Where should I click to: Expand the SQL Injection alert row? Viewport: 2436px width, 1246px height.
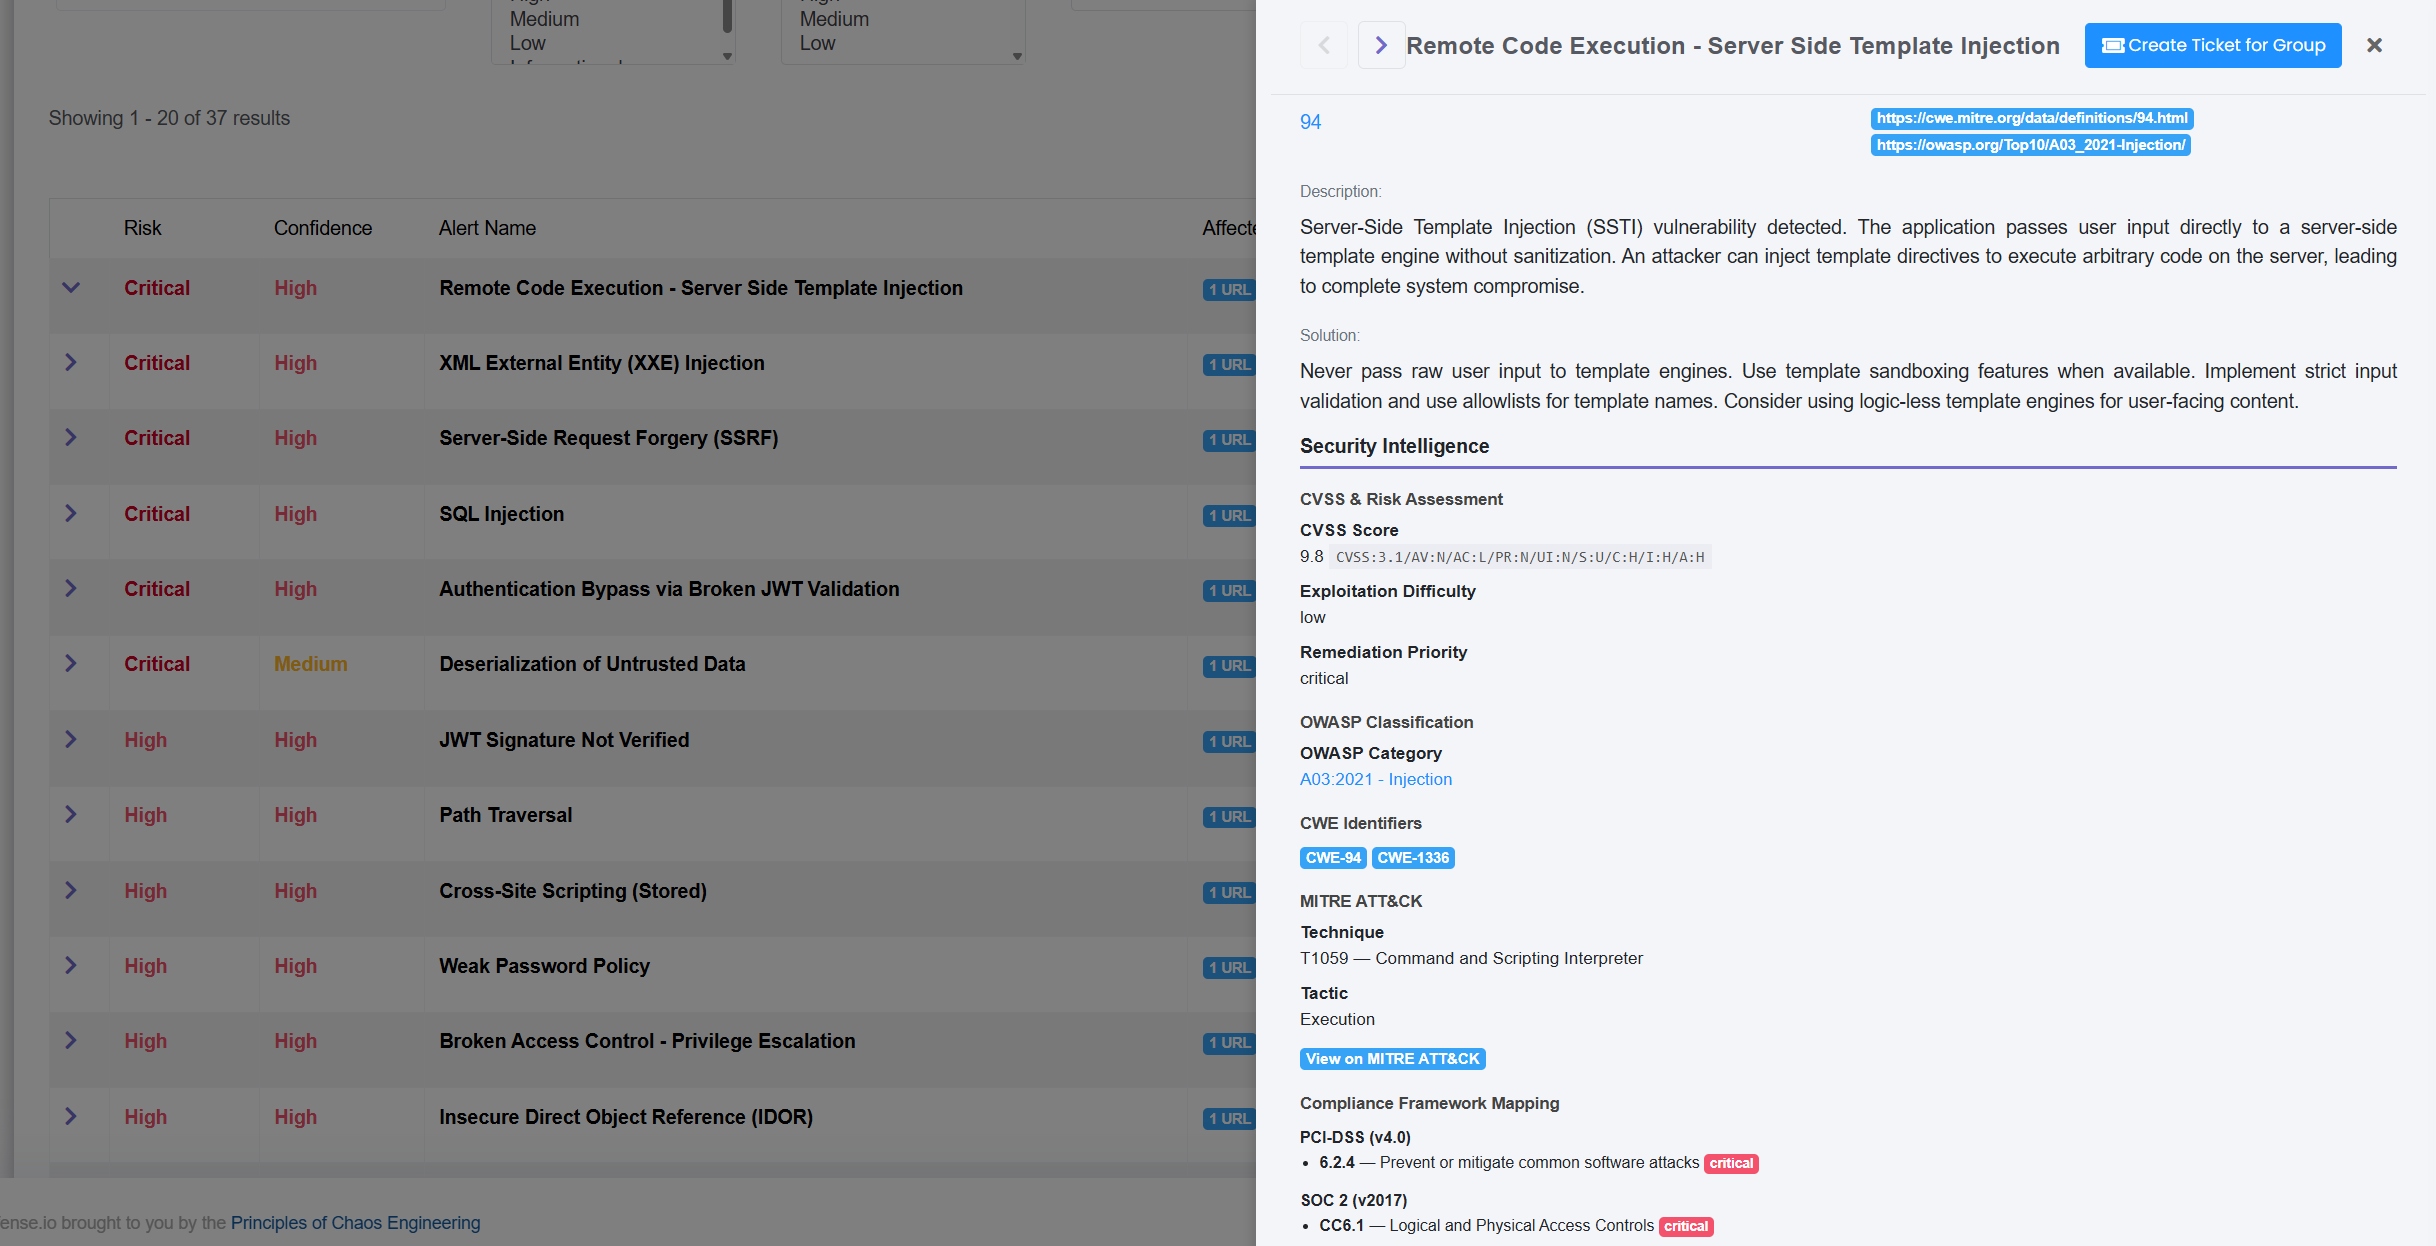70,513
